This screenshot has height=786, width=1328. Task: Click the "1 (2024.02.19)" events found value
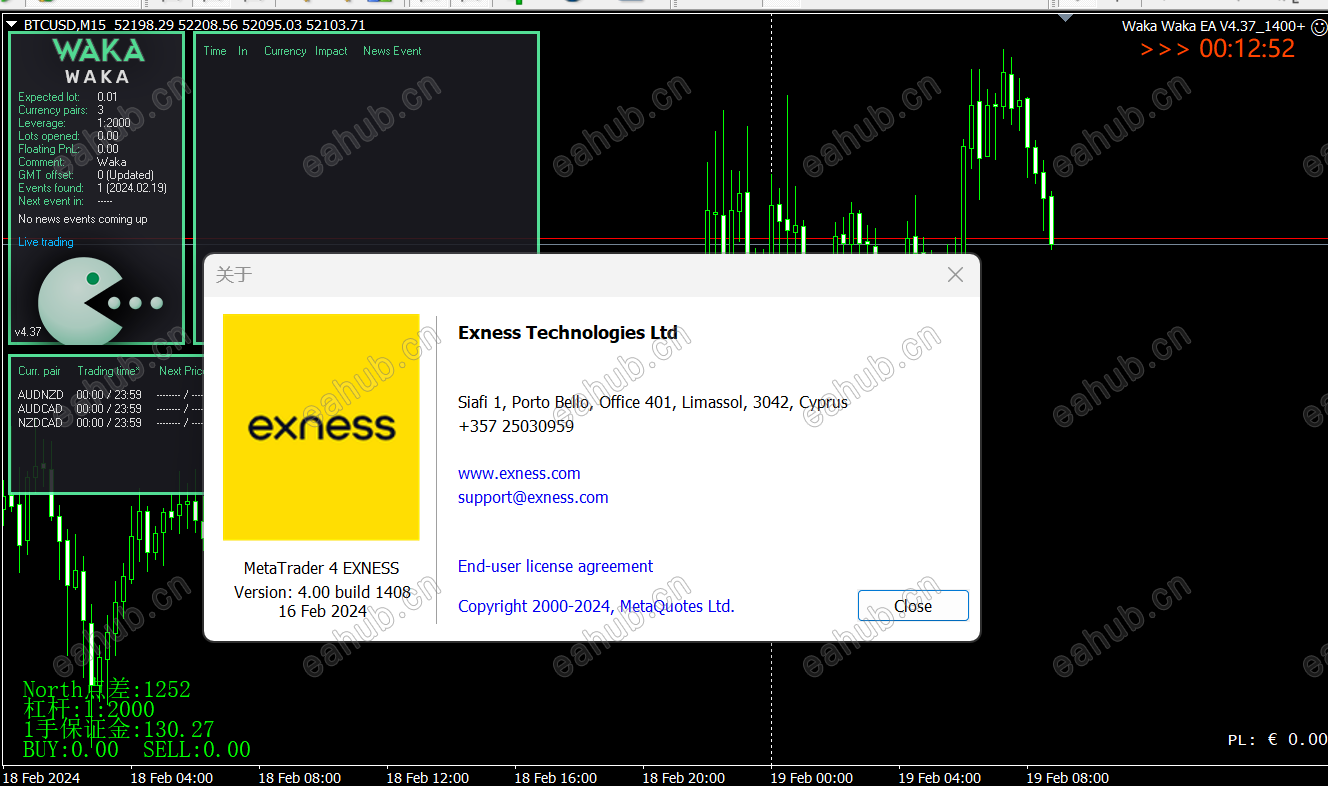click(132, 188)
